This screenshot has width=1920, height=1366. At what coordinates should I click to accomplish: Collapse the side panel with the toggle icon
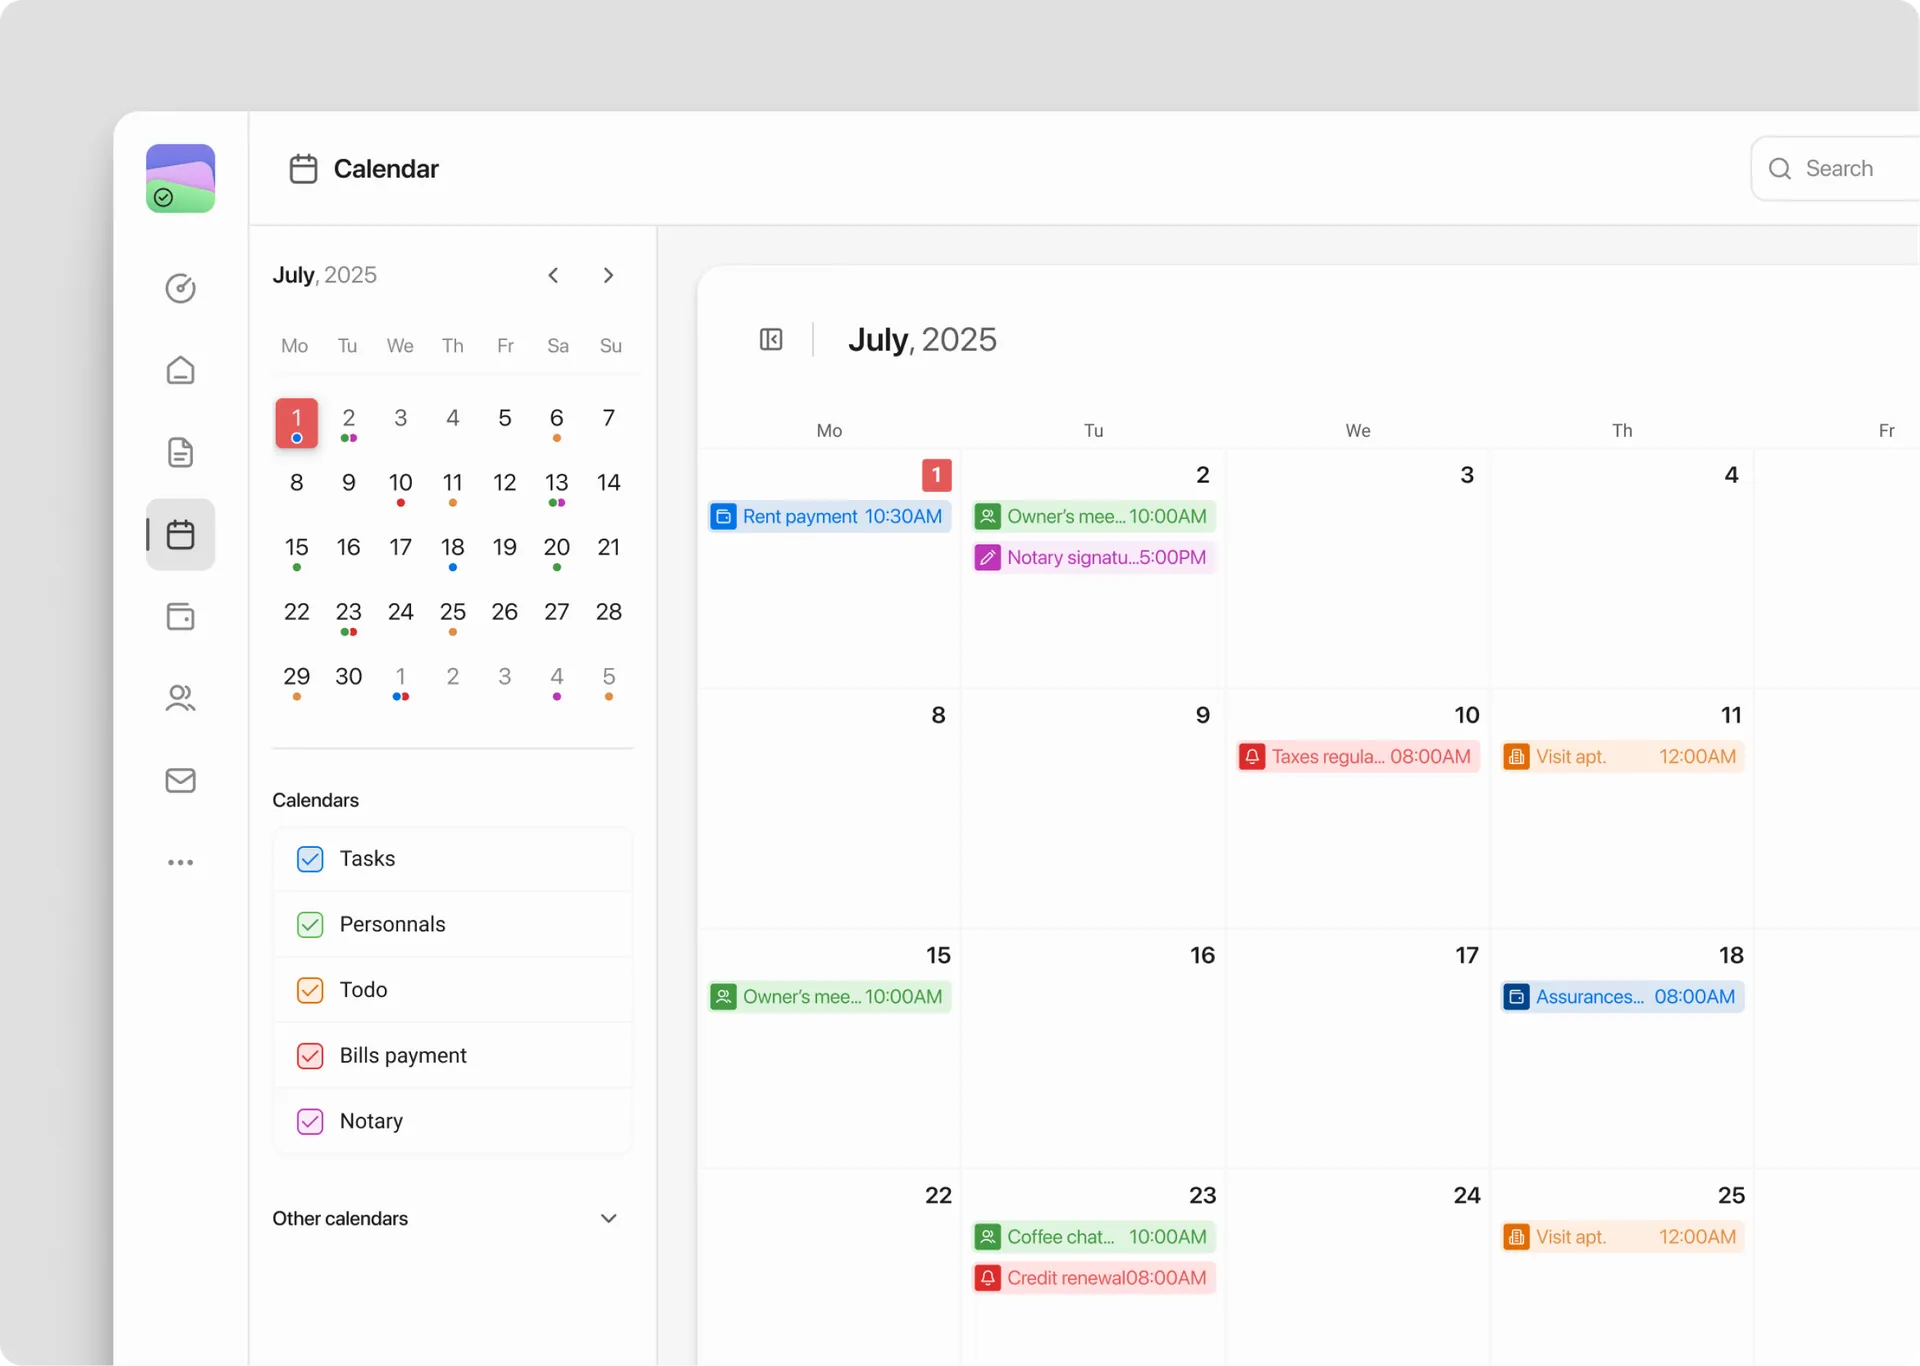(x=771, y=340)
